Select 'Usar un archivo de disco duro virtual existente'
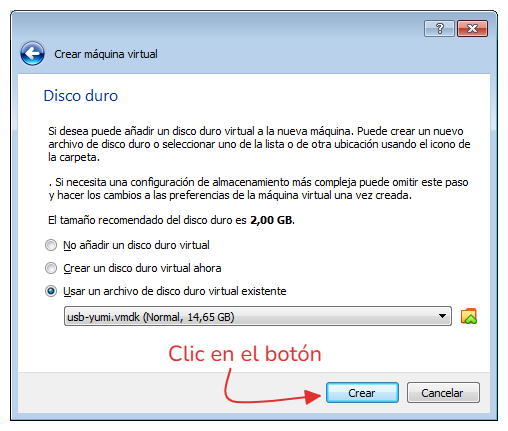The height and width of the screenshot is (431, 508). pos(51,291)
